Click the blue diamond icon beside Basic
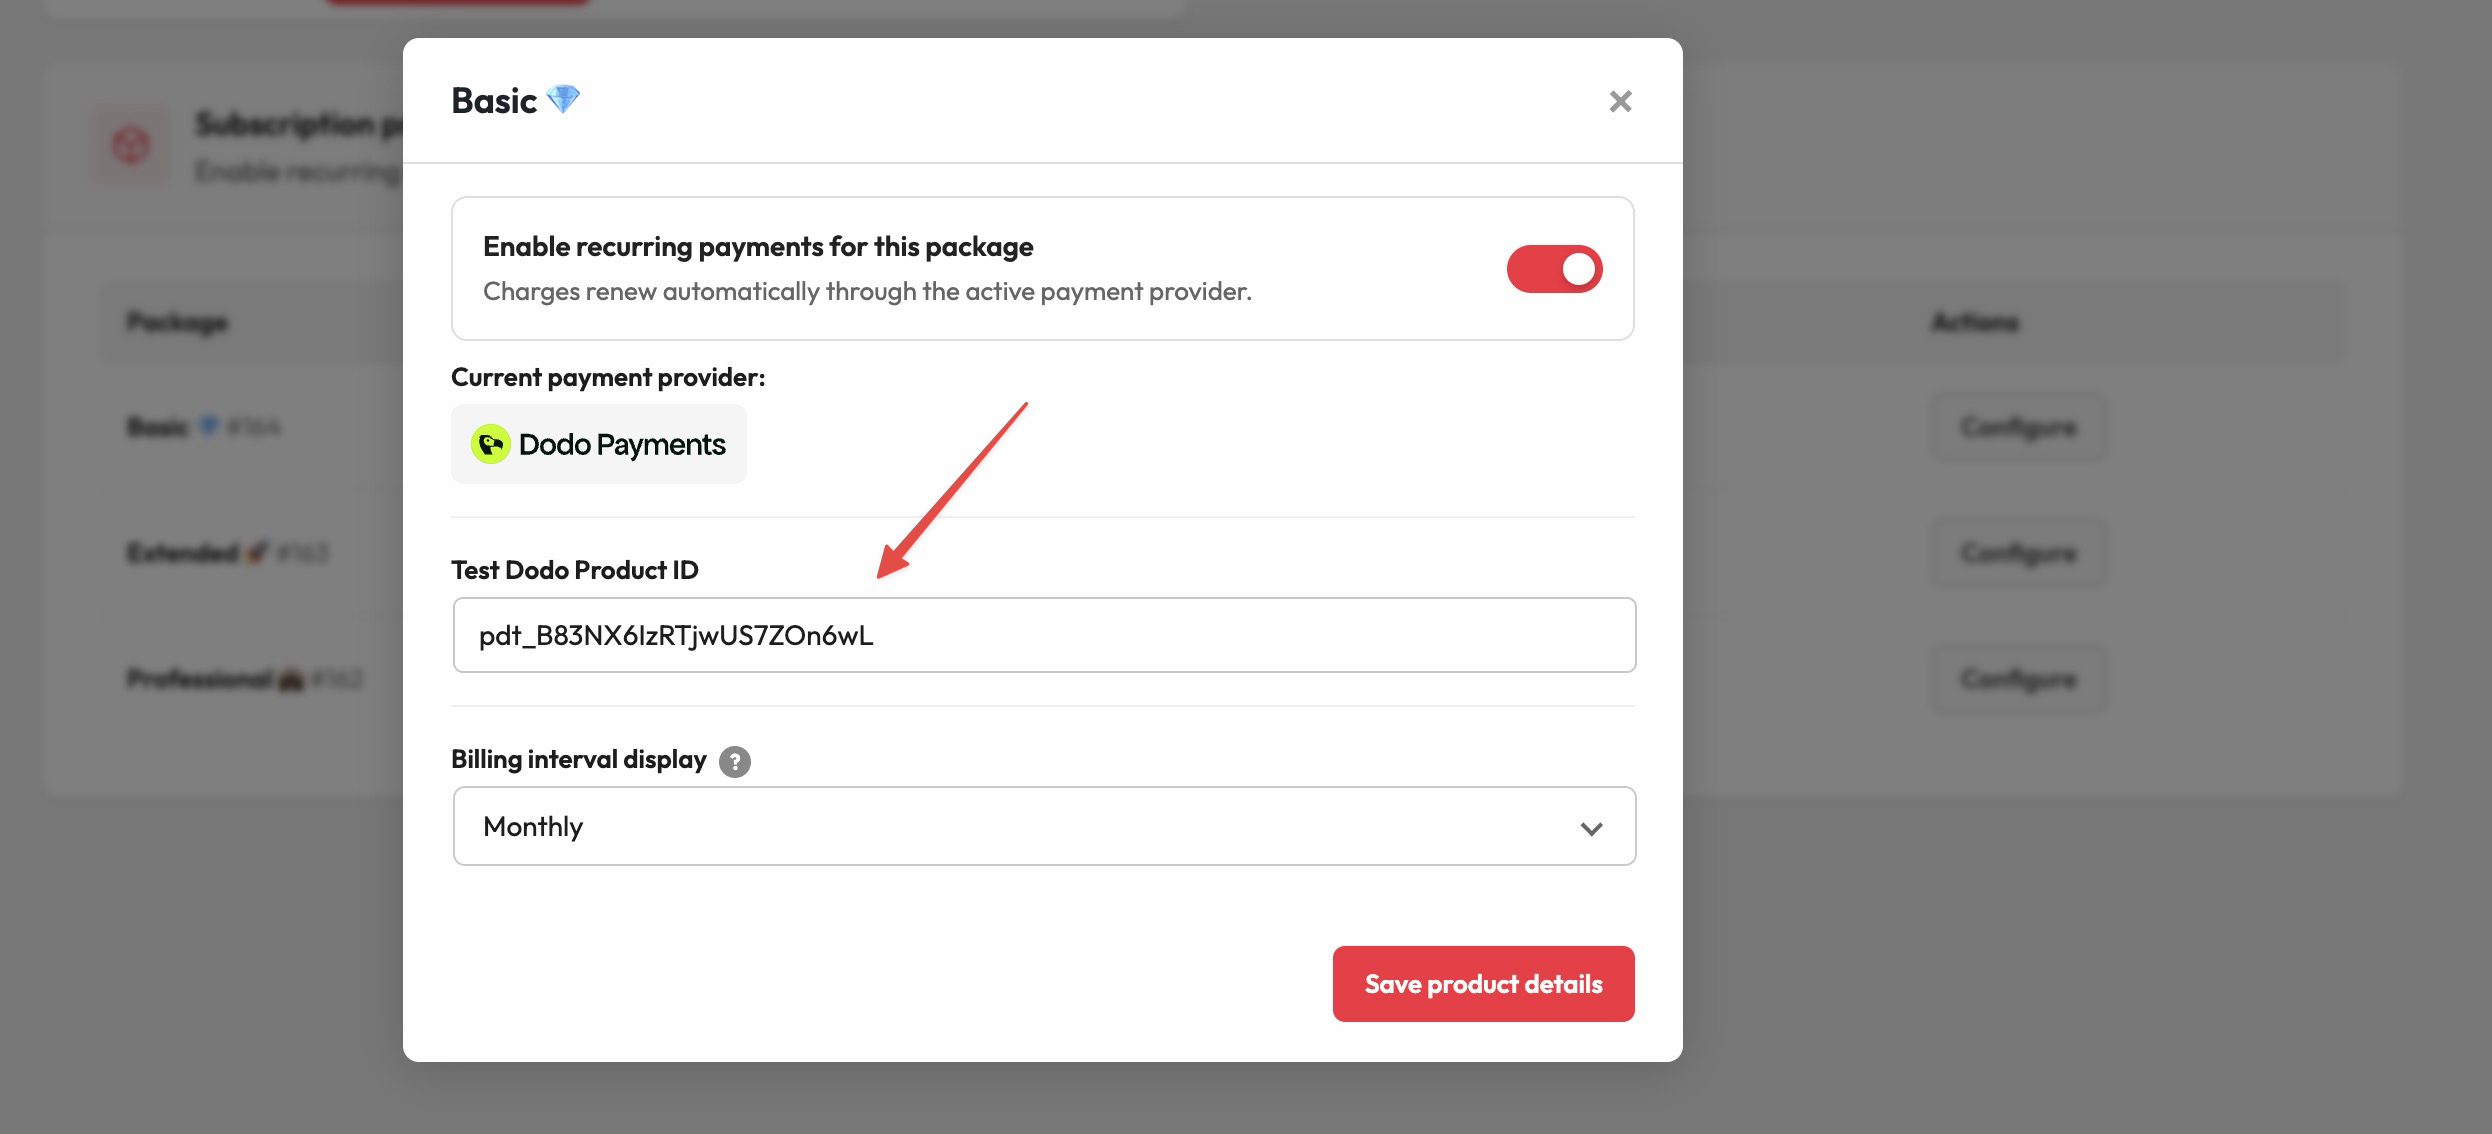Screen dimensions: 2492x1134 pyautogui.click(x=564, y=99)
